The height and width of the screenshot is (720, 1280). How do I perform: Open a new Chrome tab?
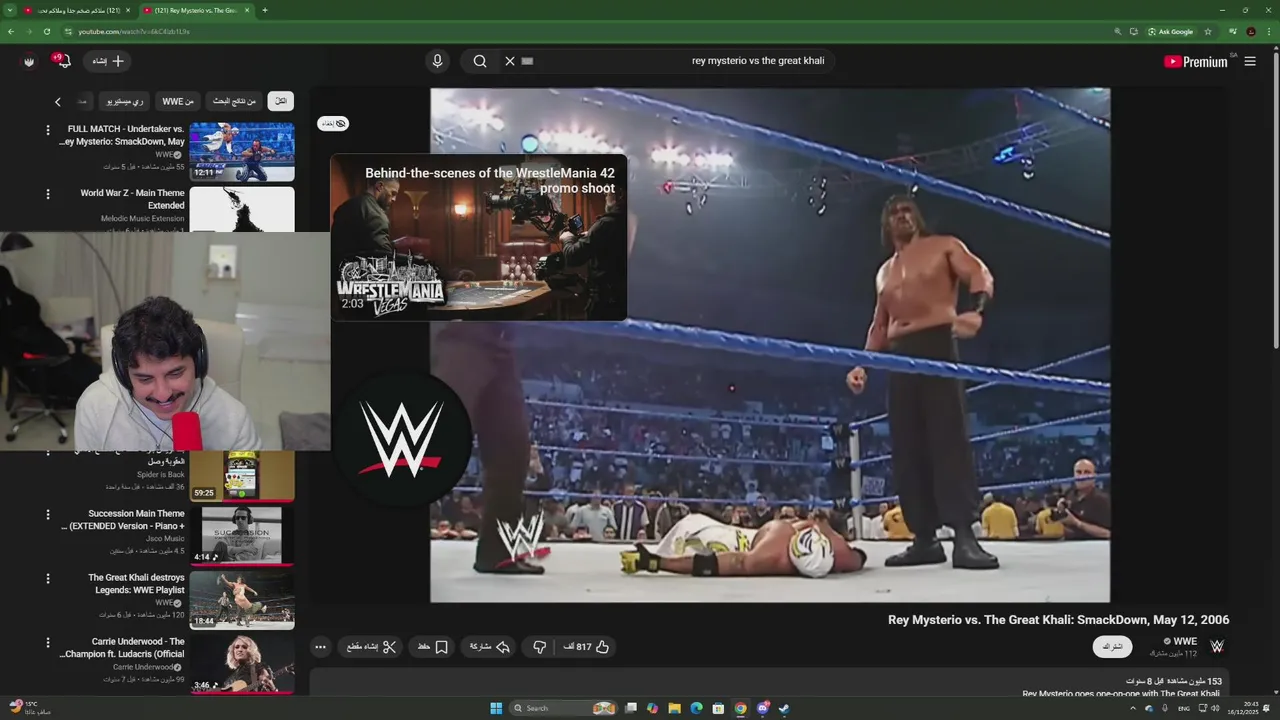click(x=265, y=10)
